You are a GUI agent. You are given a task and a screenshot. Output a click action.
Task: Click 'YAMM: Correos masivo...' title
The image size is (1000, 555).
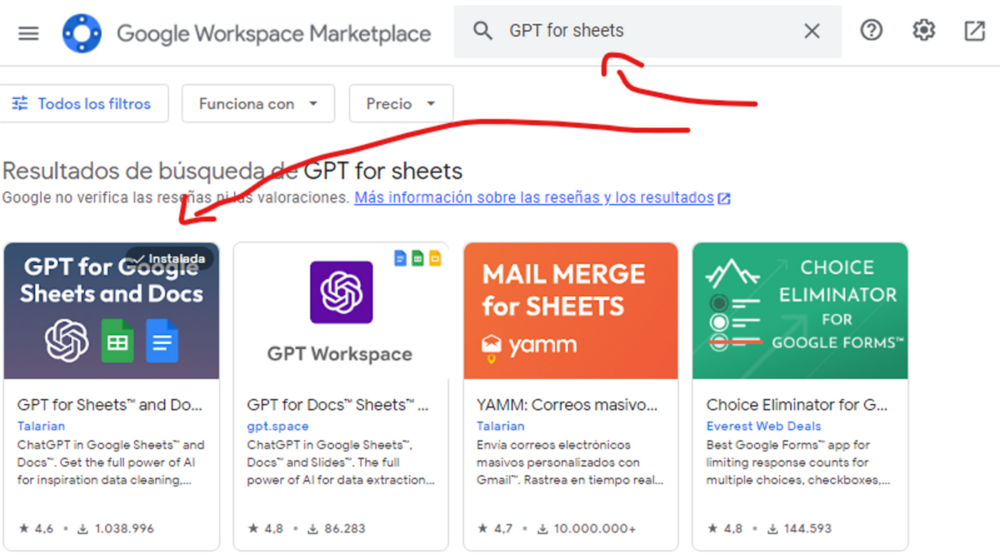(x=567, y=404)
